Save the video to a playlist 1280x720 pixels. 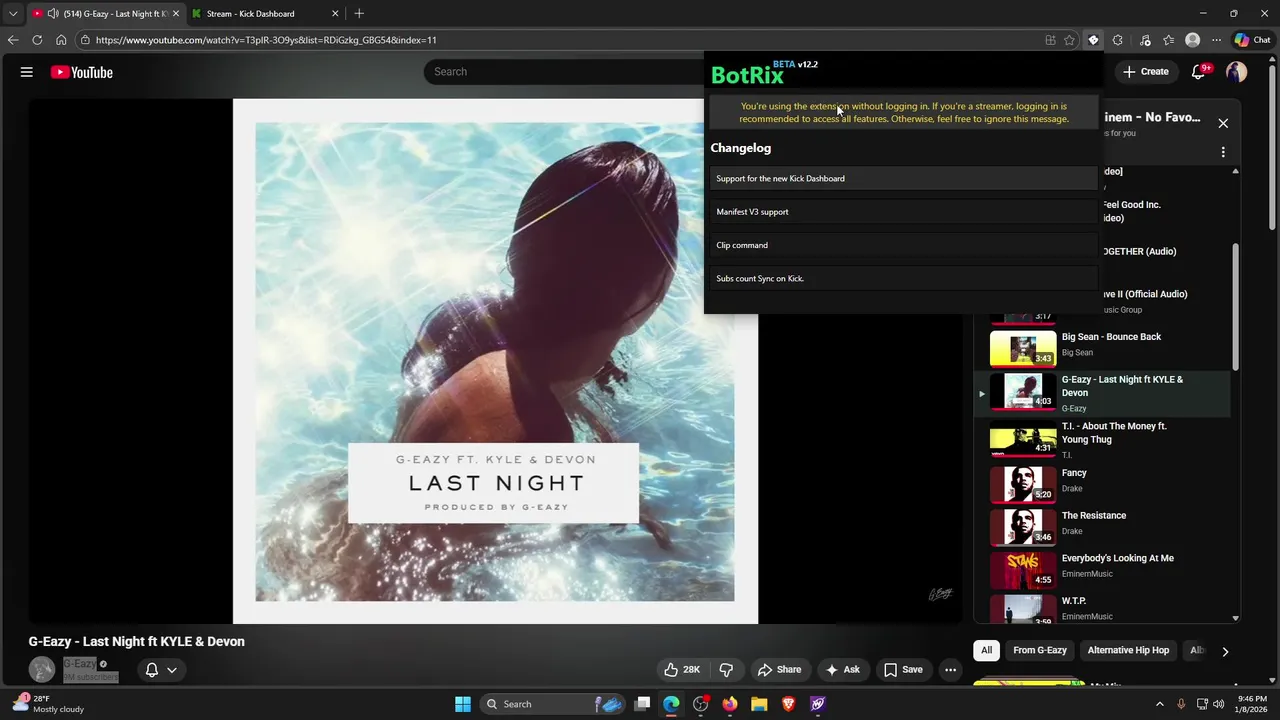click(903, 669)
